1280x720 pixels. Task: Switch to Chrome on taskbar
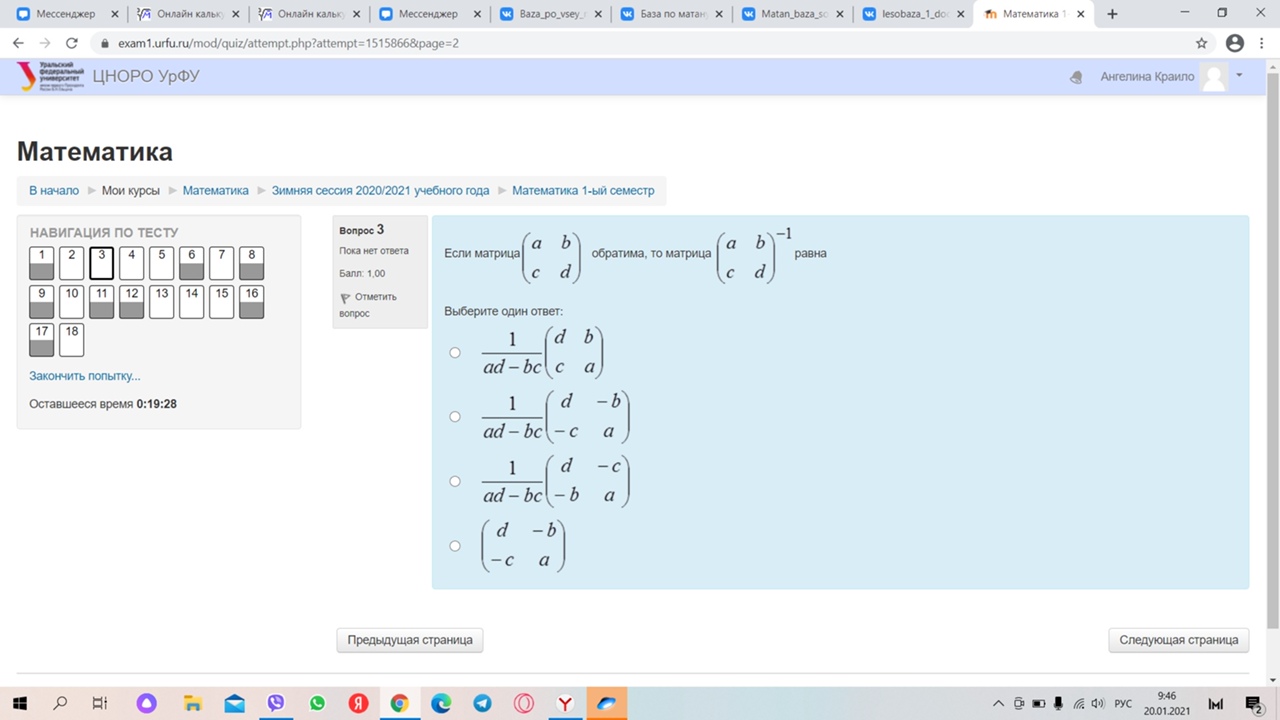(399, 703)
